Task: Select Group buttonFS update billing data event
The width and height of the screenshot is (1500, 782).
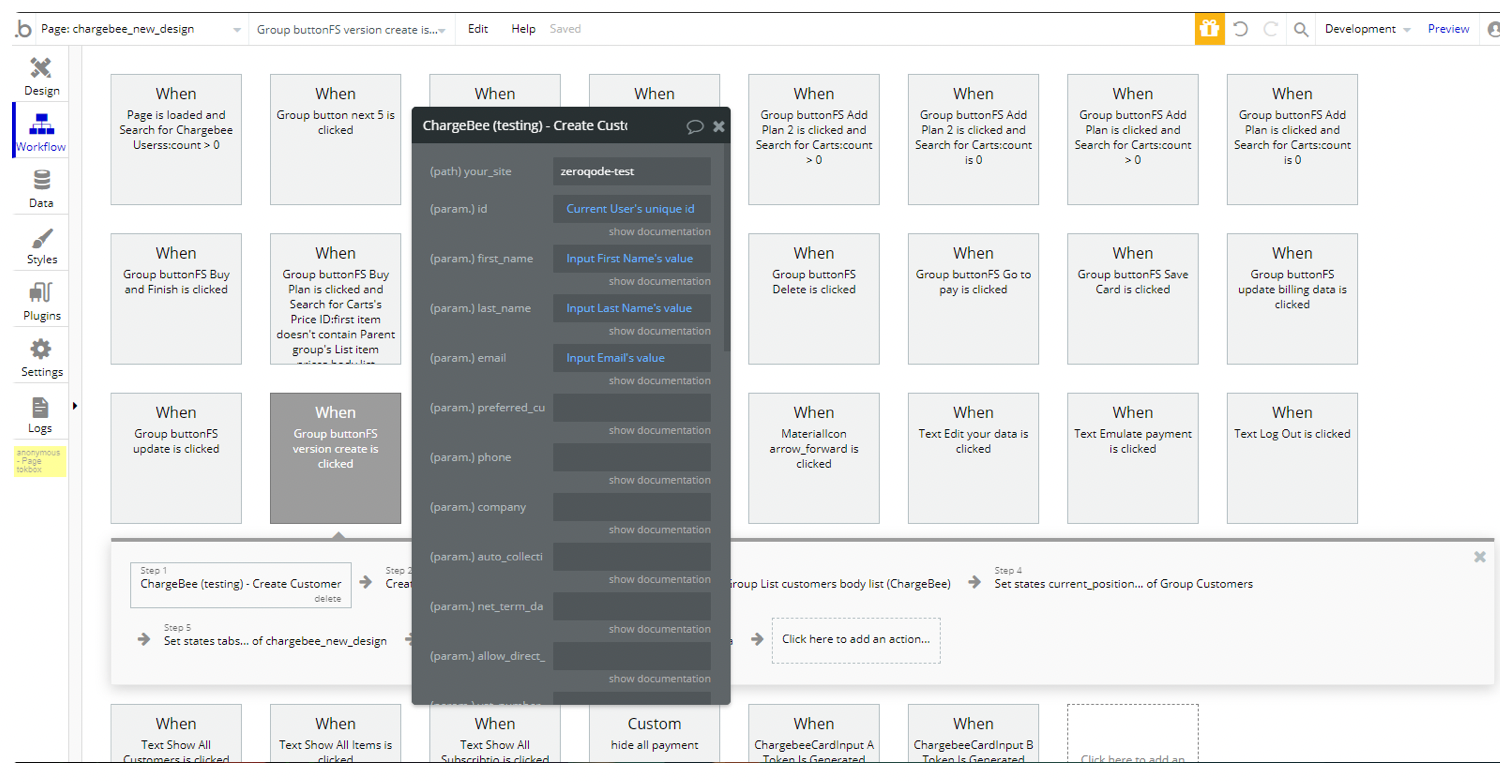Action: pyautogui.click(x=1292, y=299)
